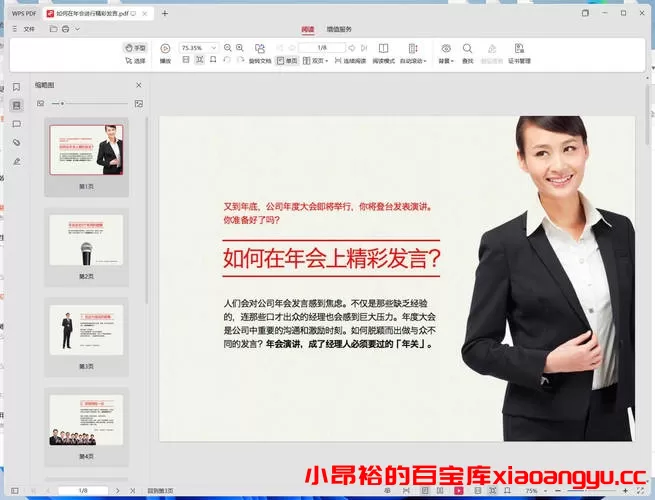Select the WPS PDF home tab
This screenshot has height=500, width=655.
point(24,13)
